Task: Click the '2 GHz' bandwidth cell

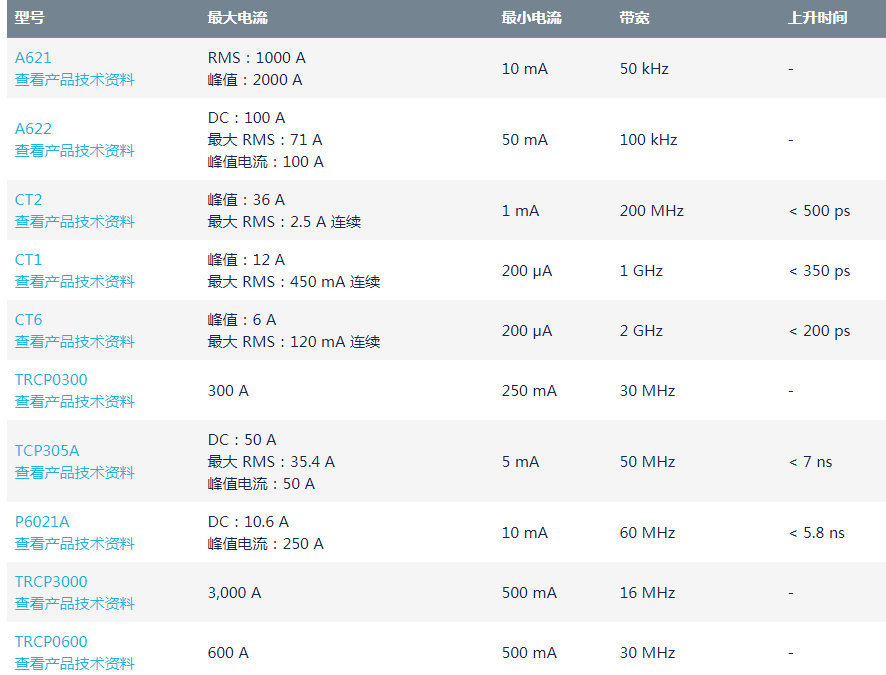Action: click(x=641, y=331)
